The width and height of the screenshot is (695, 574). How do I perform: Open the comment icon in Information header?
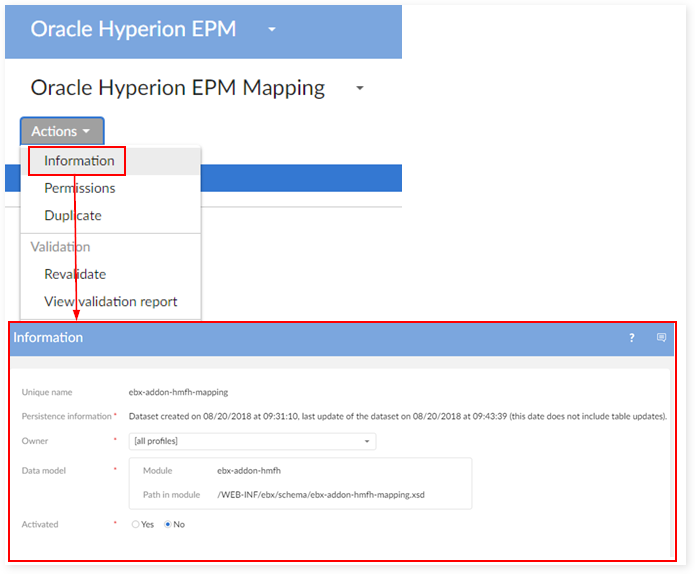click(661, 338)
